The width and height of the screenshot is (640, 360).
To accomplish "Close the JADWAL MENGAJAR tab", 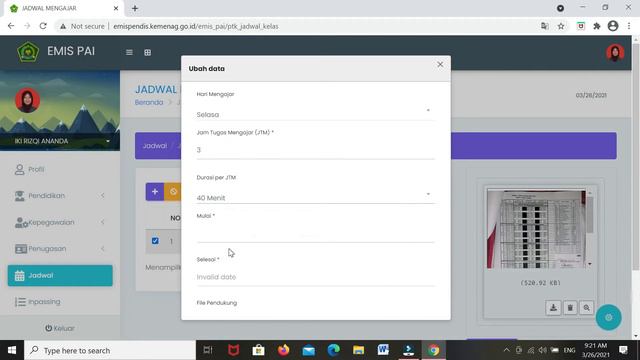I will pos(116,8).
